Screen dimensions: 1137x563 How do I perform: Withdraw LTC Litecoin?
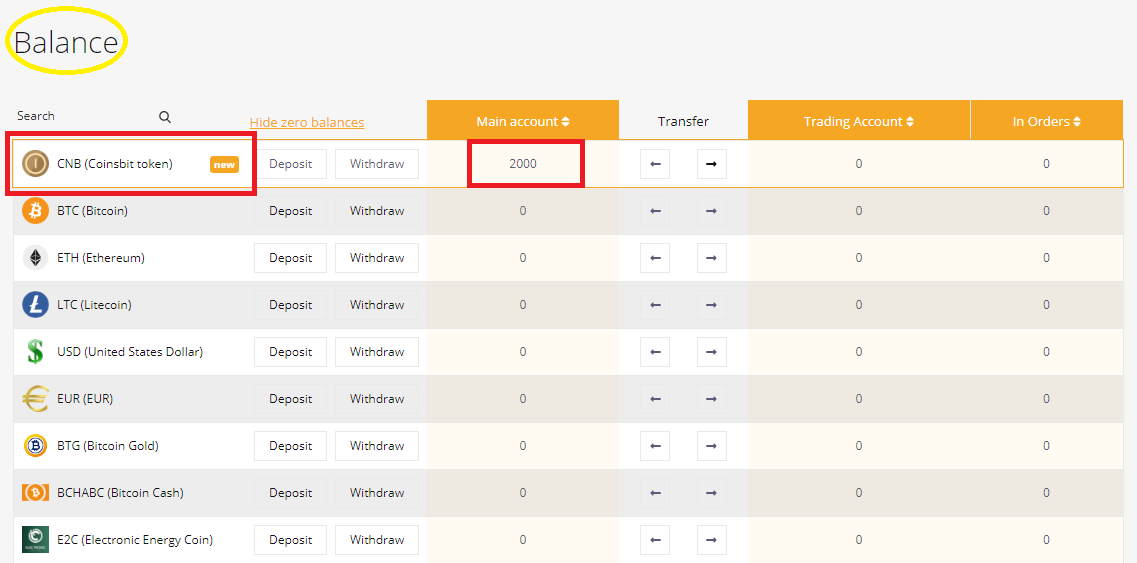(377, 305)
